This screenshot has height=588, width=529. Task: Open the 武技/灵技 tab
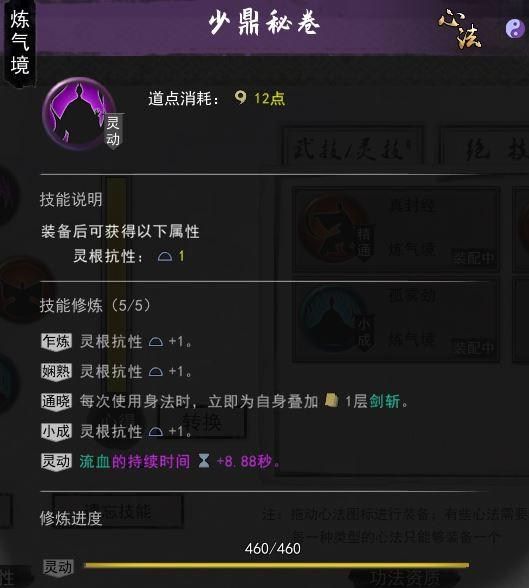[x=353, y=149]
